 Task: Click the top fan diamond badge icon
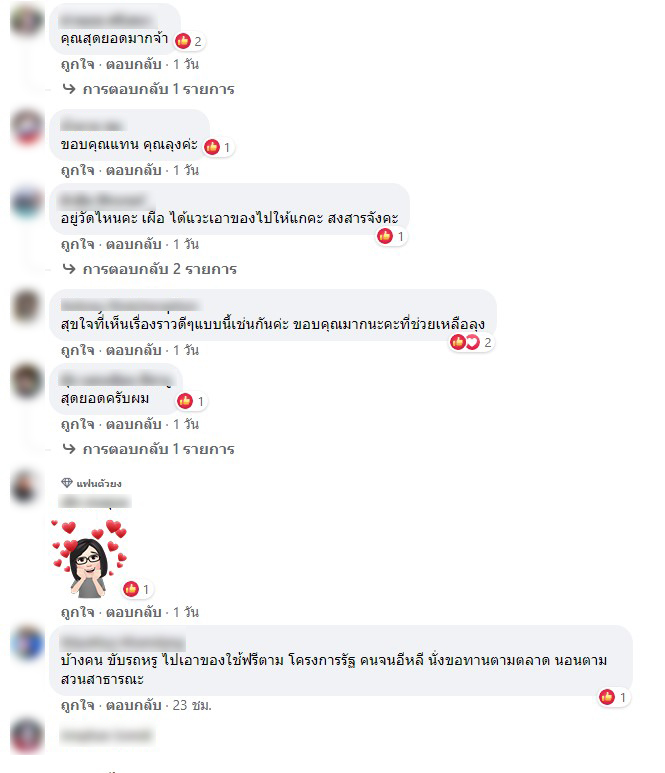click(67, 483)
